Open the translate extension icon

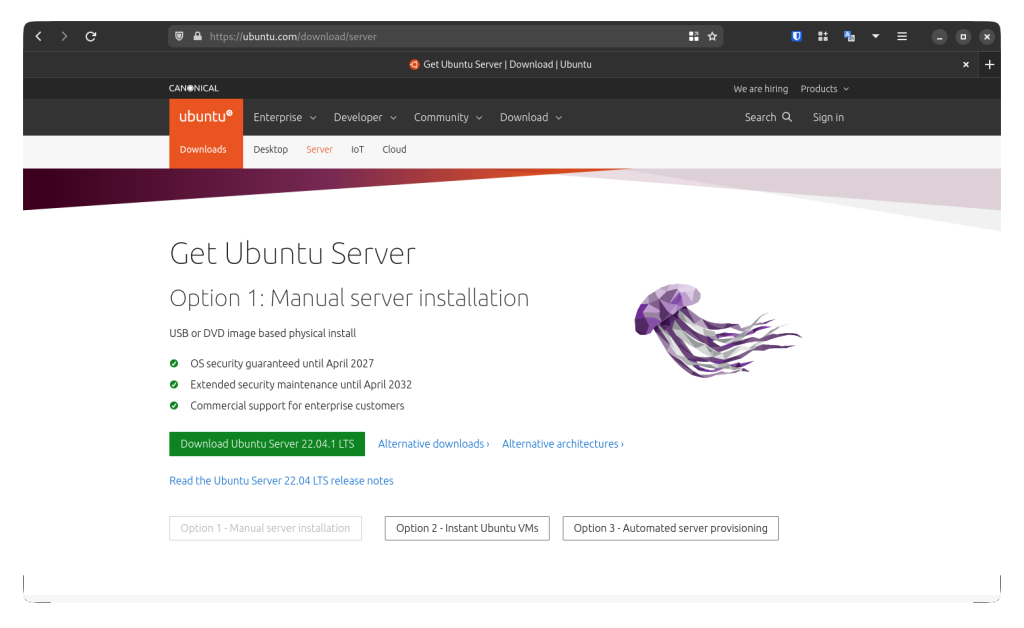pos(849,37)
